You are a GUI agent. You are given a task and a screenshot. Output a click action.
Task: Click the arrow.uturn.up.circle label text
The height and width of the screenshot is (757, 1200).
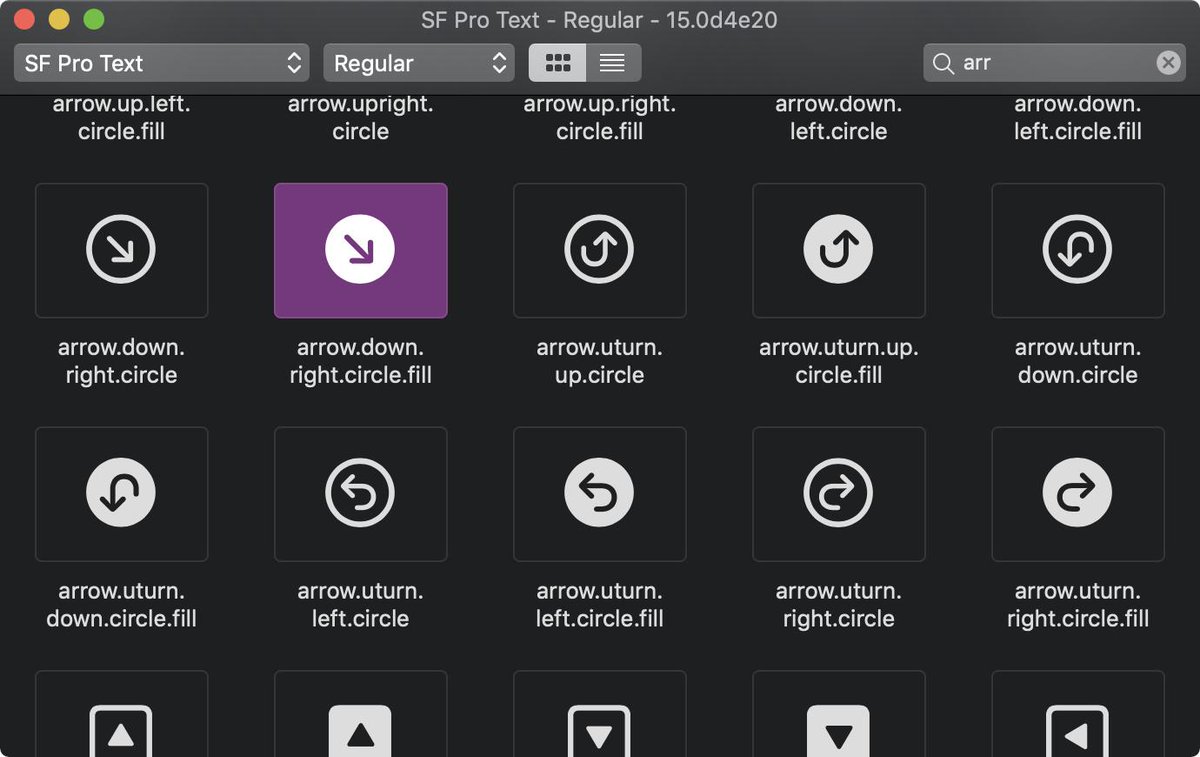(599, 362)
